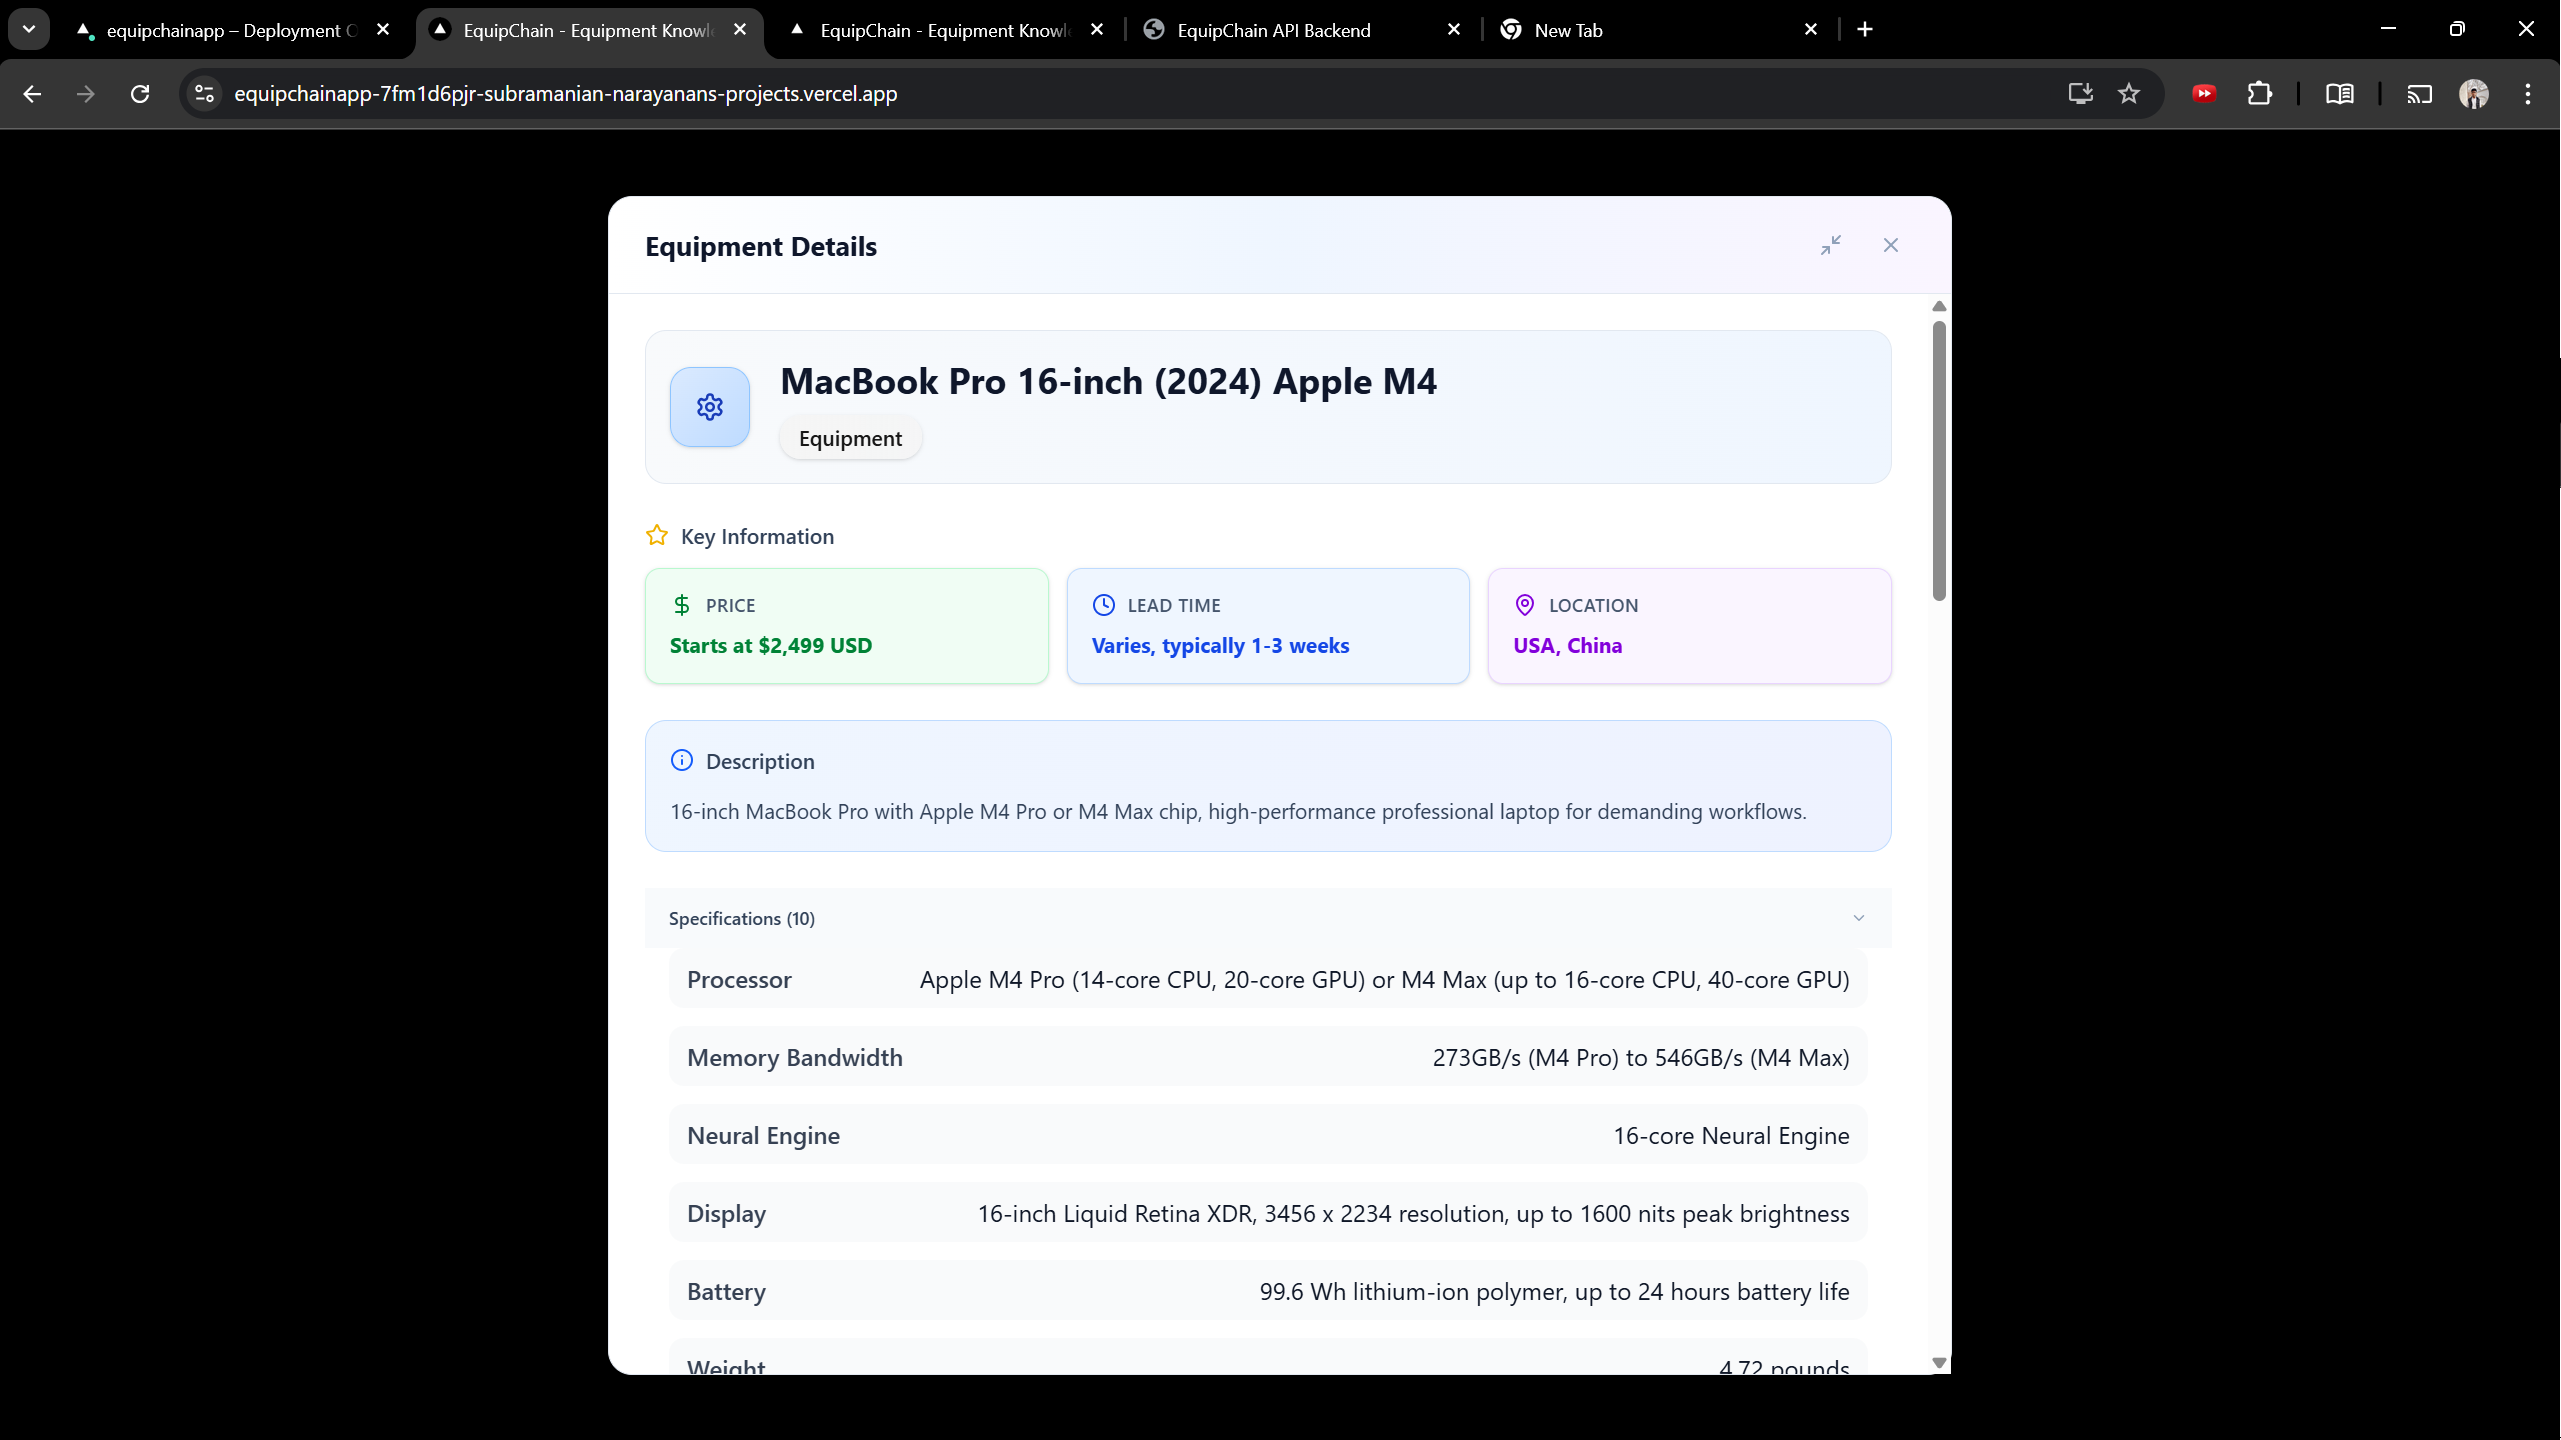Click the modal's vertical scrollbar thumb
The width and height of the screenshot is (2561, 1440).
(1939, 460)
